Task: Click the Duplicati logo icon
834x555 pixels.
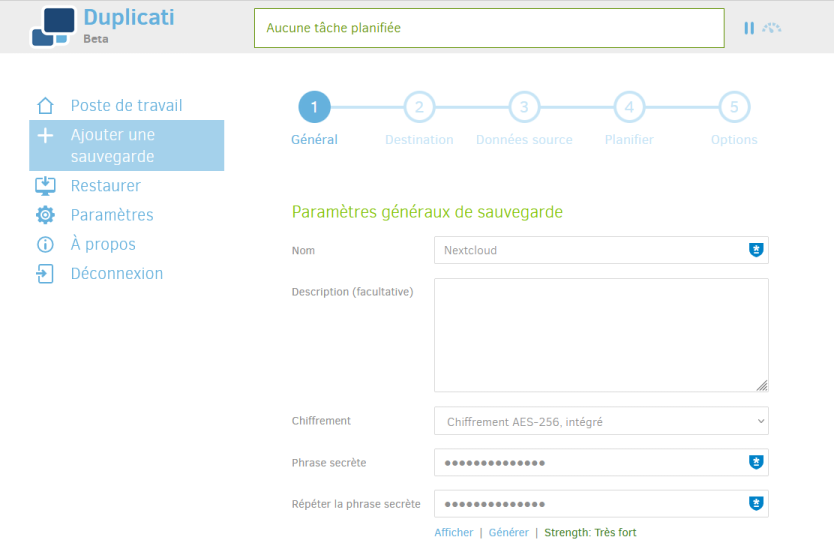Action: click(x=53, y=27)
